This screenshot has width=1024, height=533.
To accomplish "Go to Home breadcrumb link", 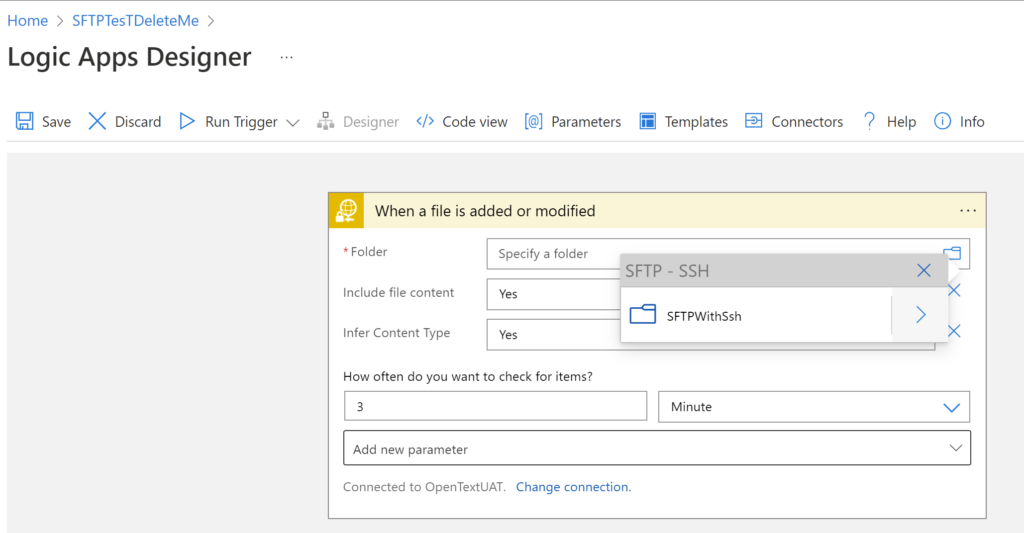I will click(27, 21).
